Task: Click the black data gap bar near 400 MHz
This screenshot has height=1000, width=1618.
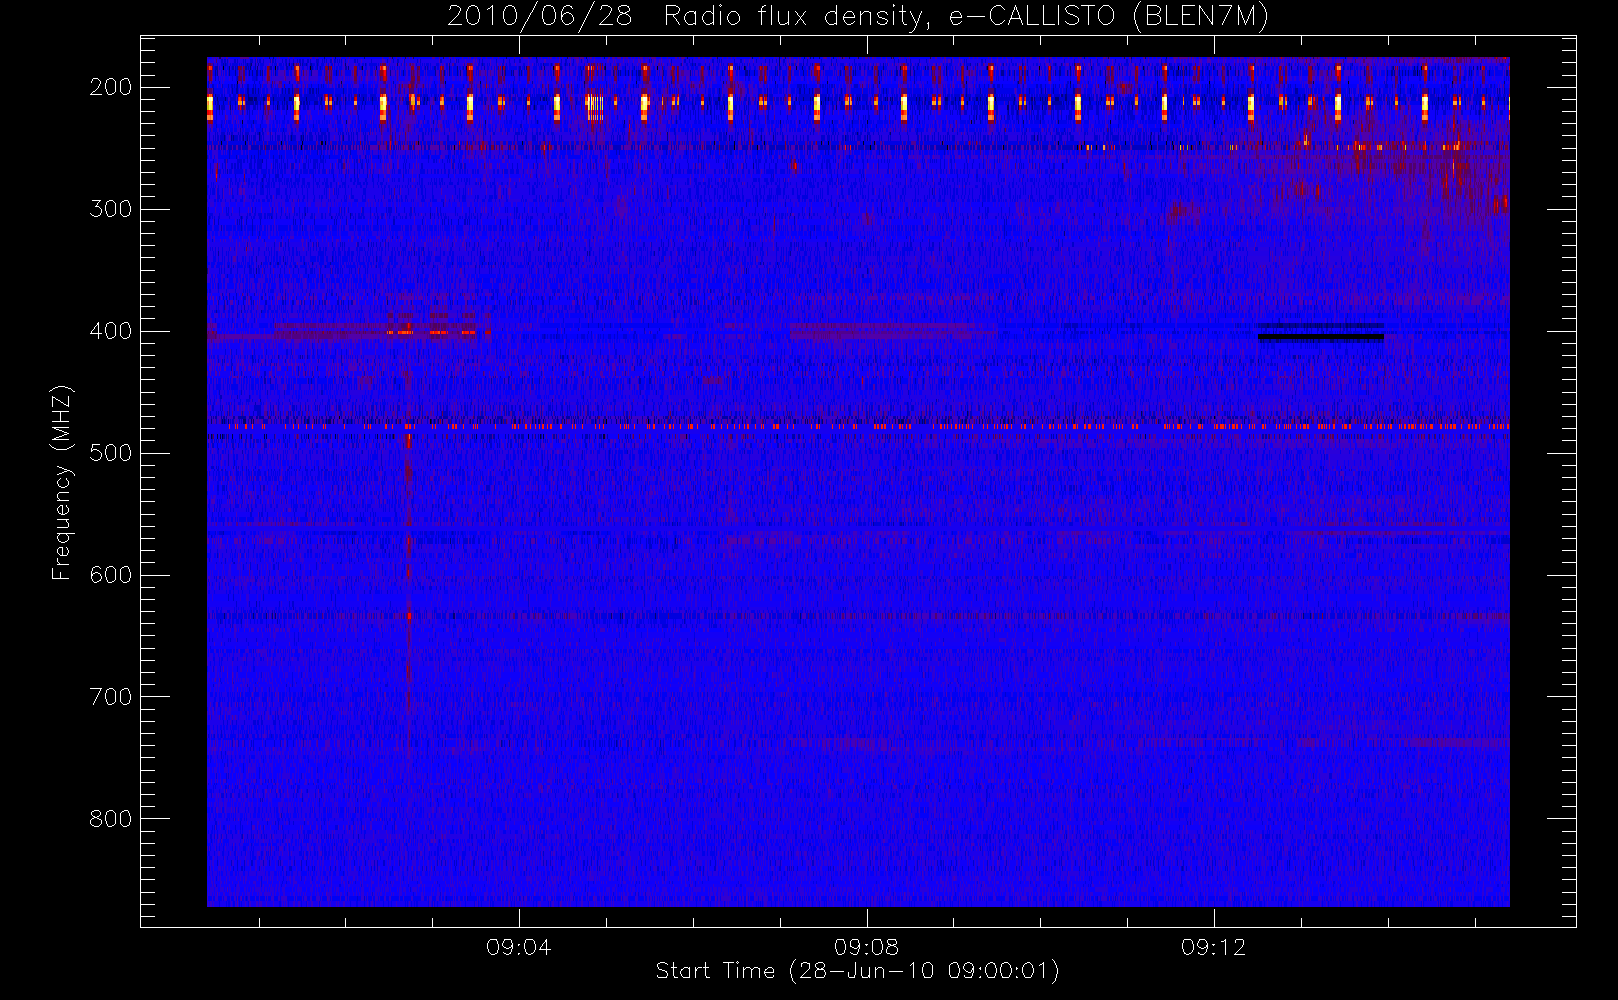Action: (1320, 337)
